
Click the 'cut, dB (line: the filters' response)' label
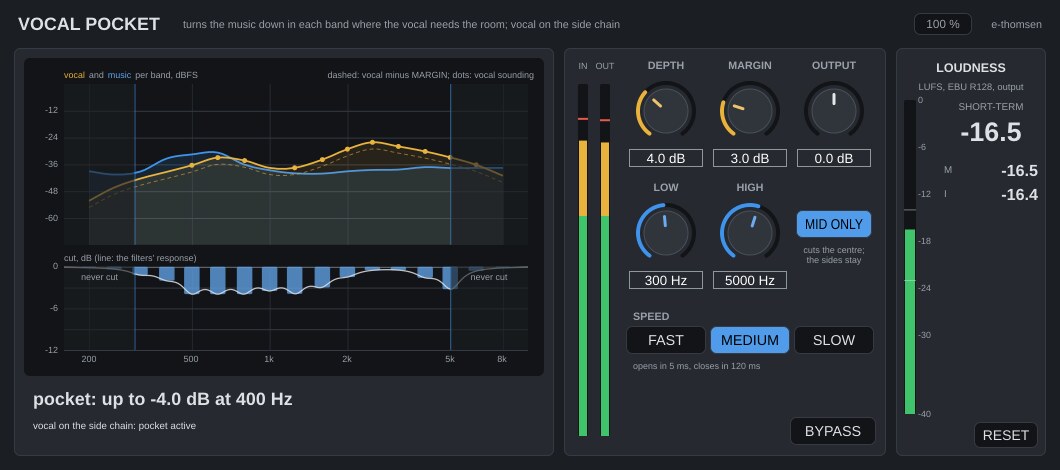[130, 258]
